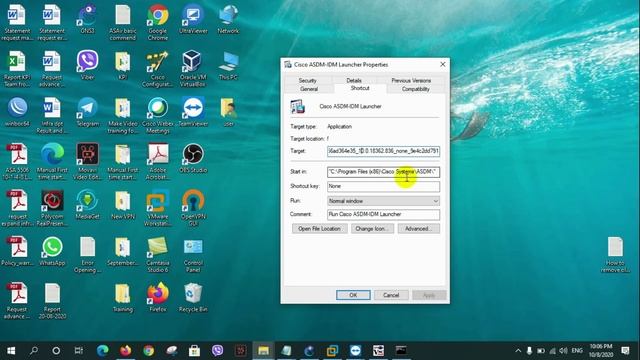Open Oracle VM VirtualBox desktop icon

coord(193,69)
